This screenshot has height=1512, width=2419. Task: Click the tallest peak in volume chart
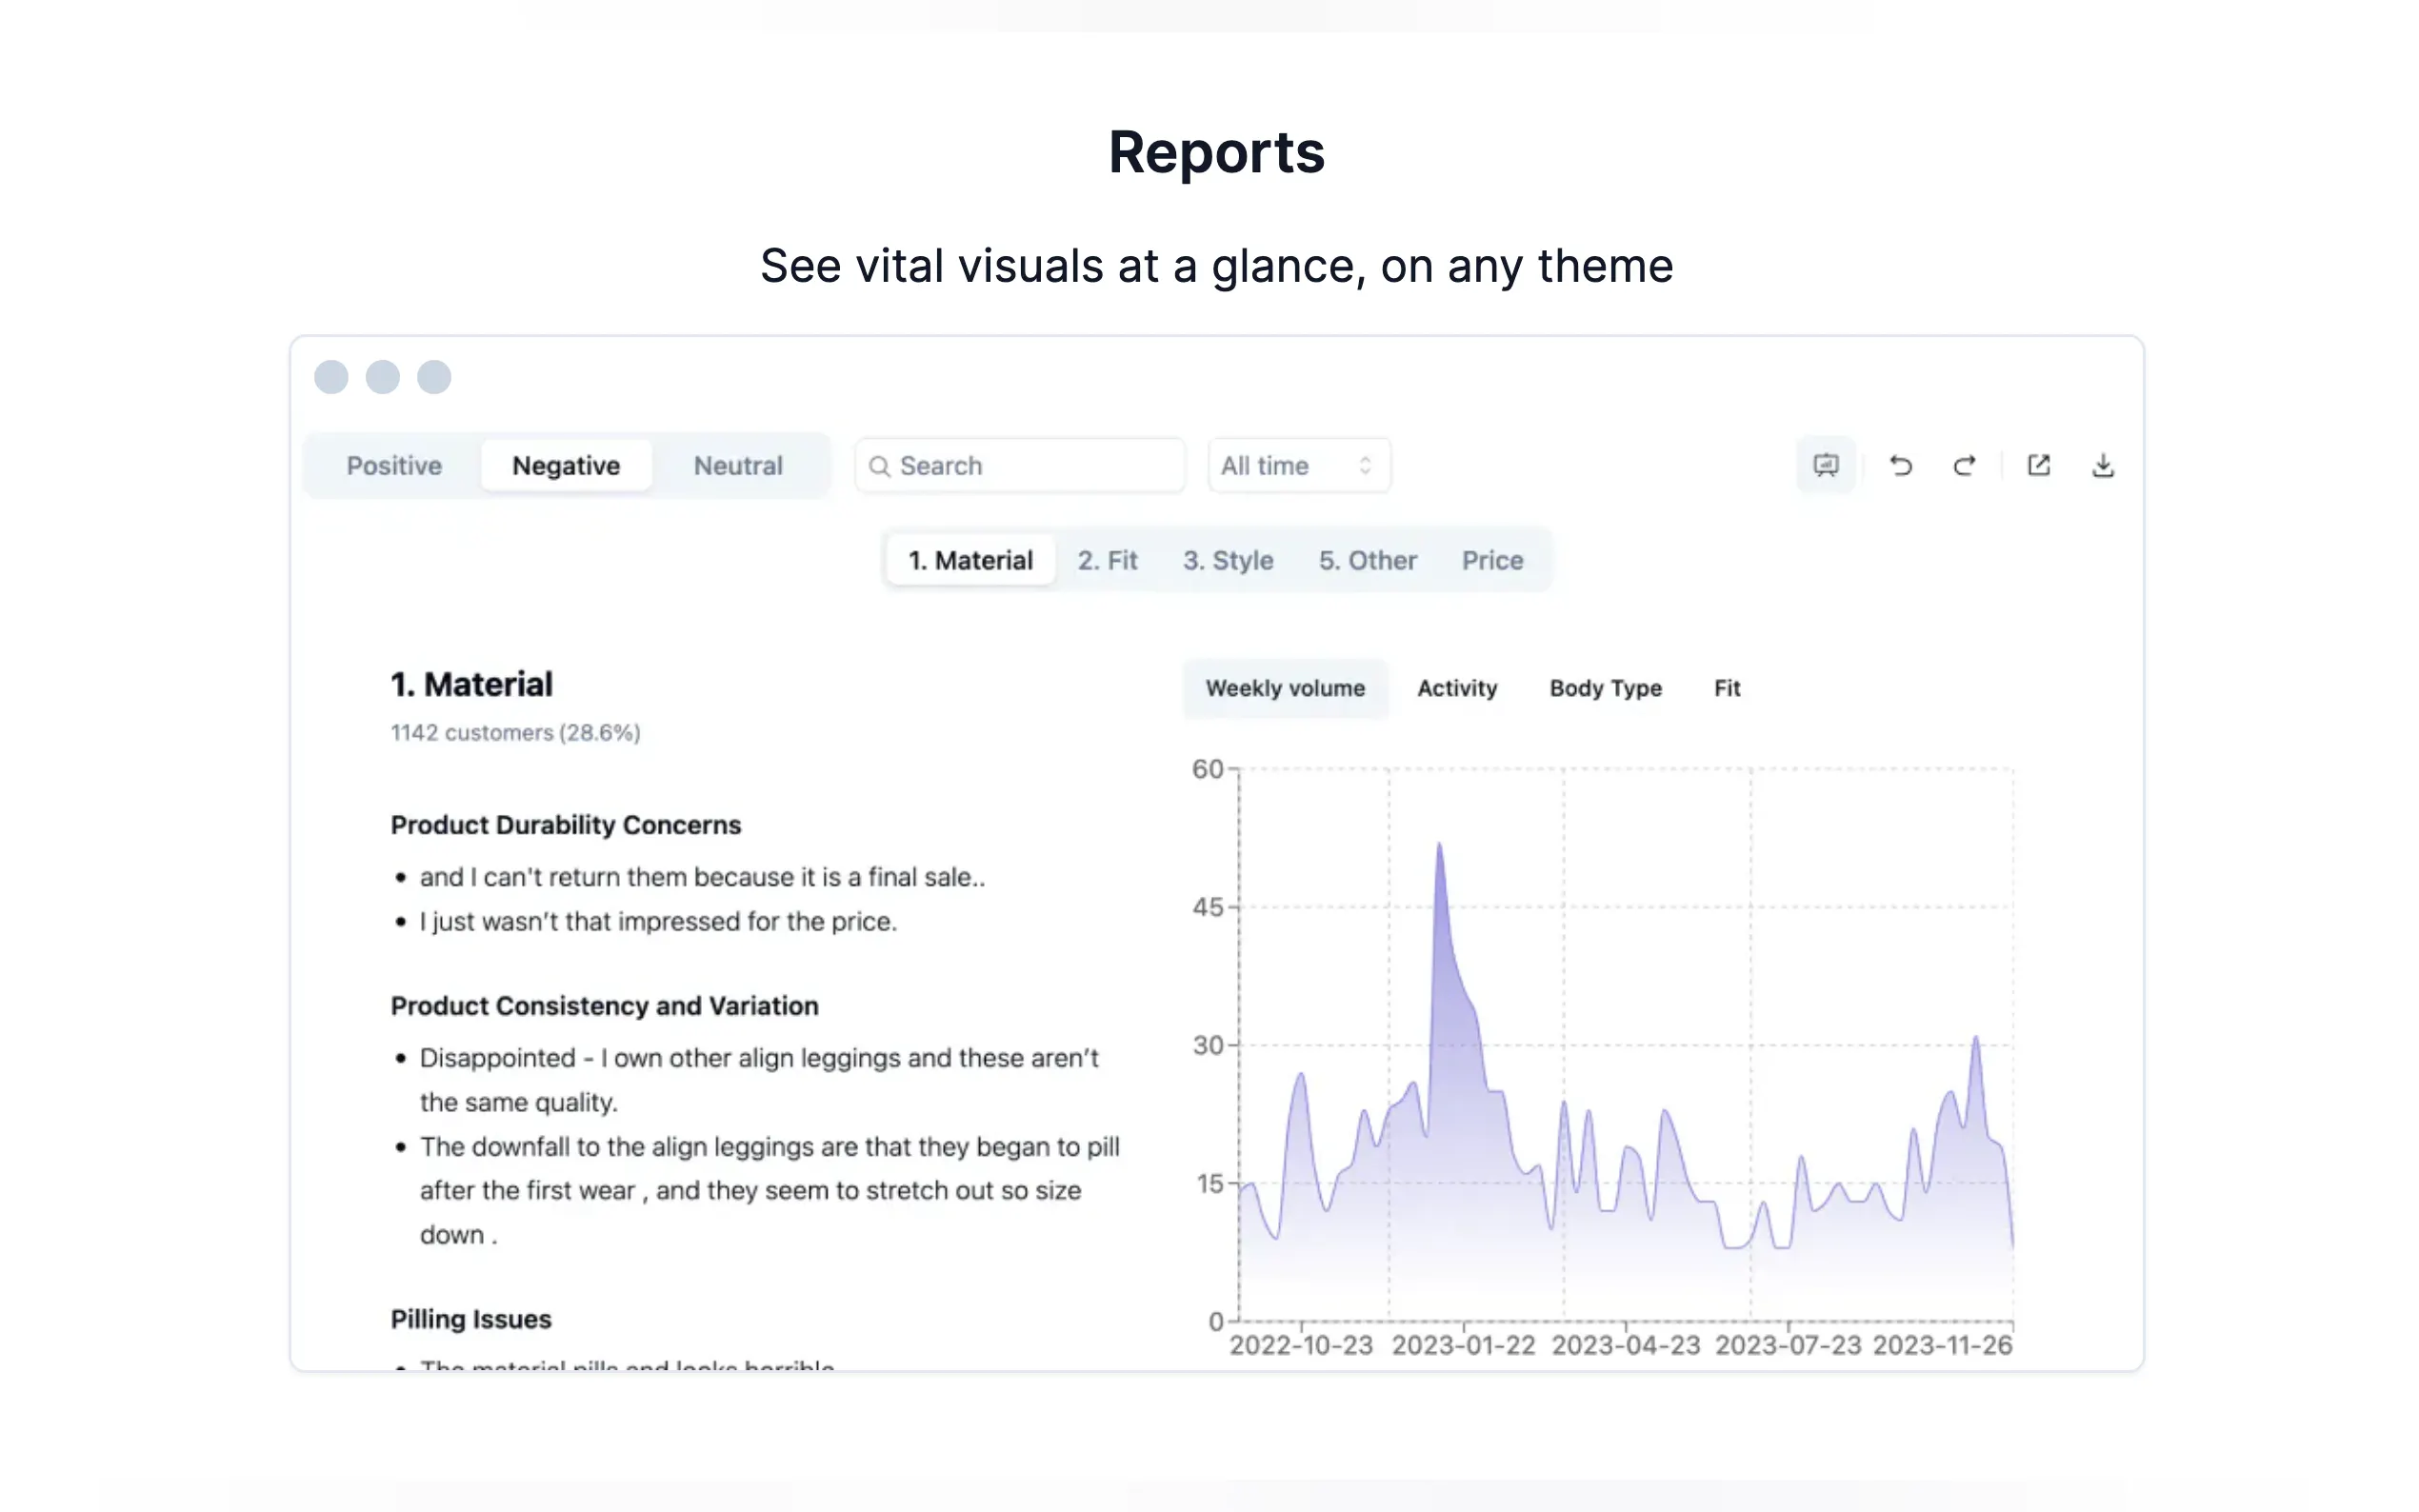(x=1439, y=845)
